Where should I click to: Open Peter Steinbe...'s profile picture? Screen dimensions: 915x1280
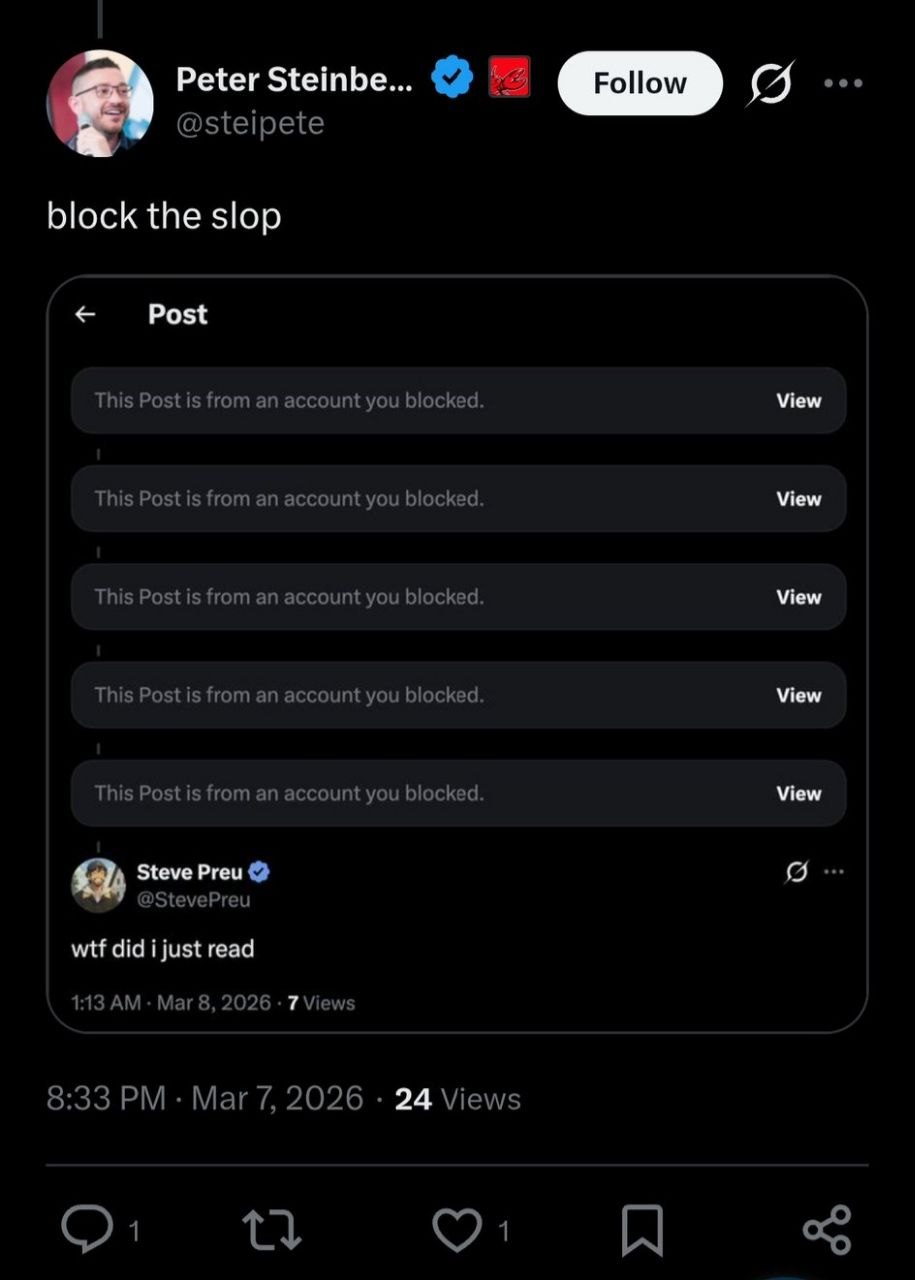101,100
